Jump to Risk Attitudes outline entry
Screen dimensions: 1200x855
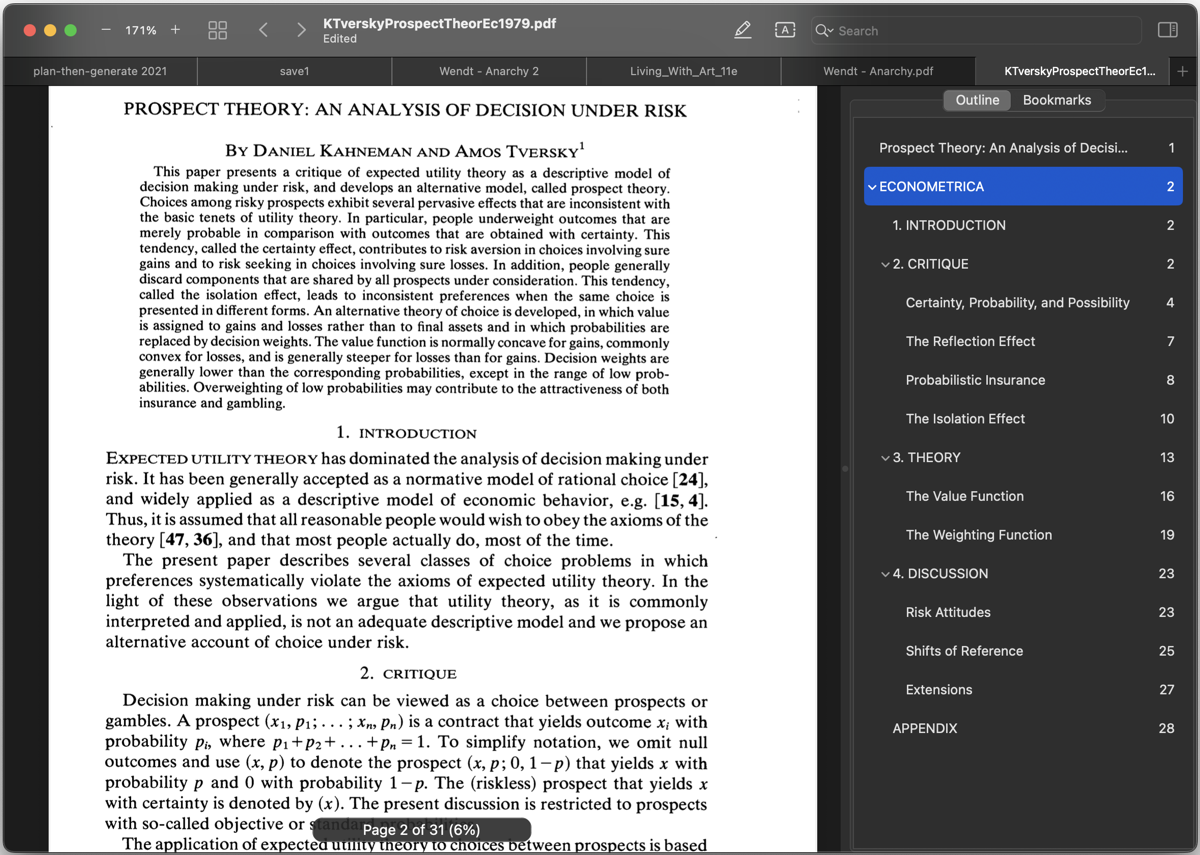[1023, 612]
